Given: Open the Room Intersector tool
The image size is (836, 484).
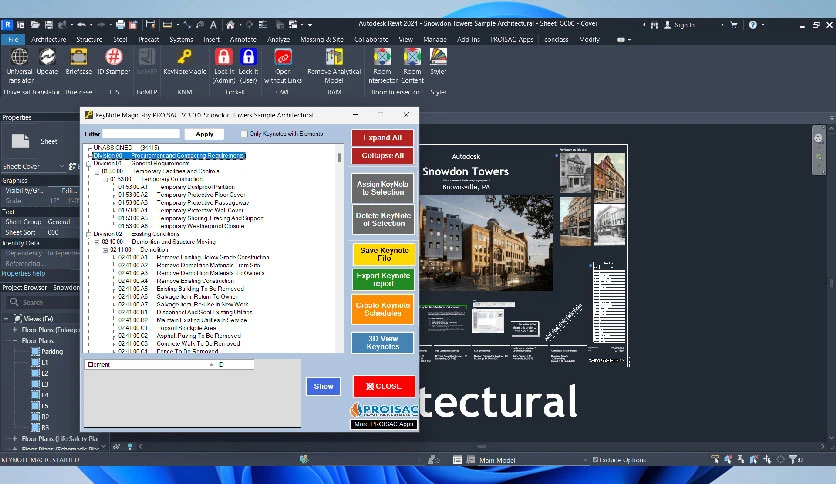Looking at the screenshot, I should [x=382, y=58].
